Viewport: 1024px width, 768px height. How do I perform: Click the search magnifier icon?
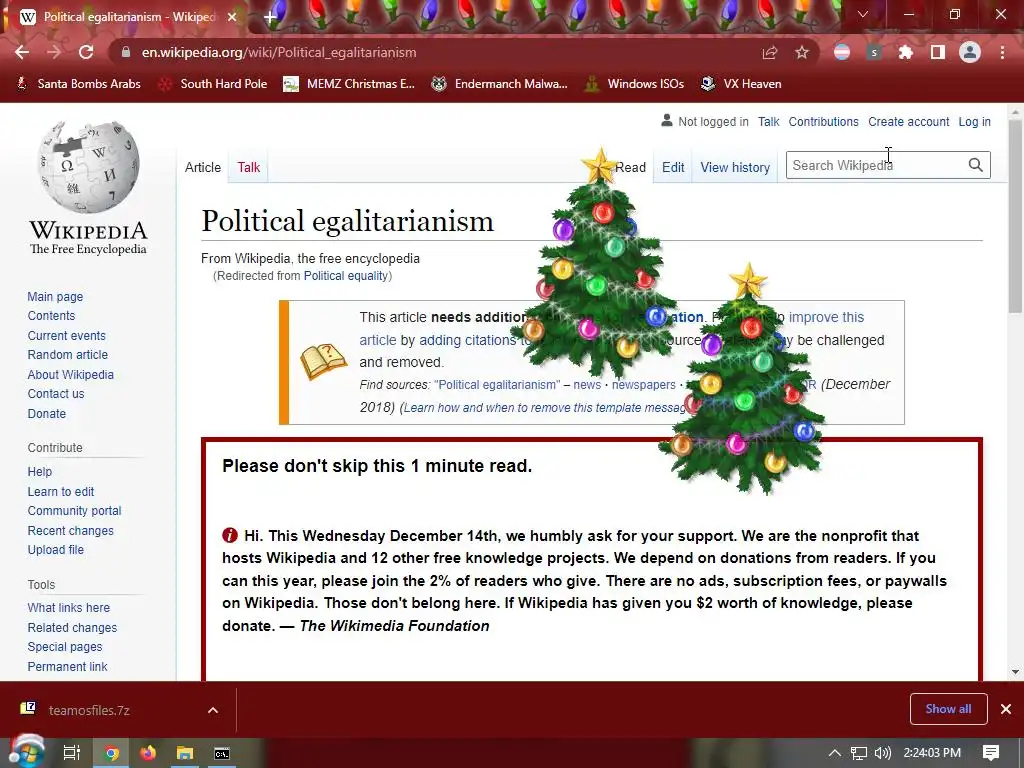click(976, 165)
